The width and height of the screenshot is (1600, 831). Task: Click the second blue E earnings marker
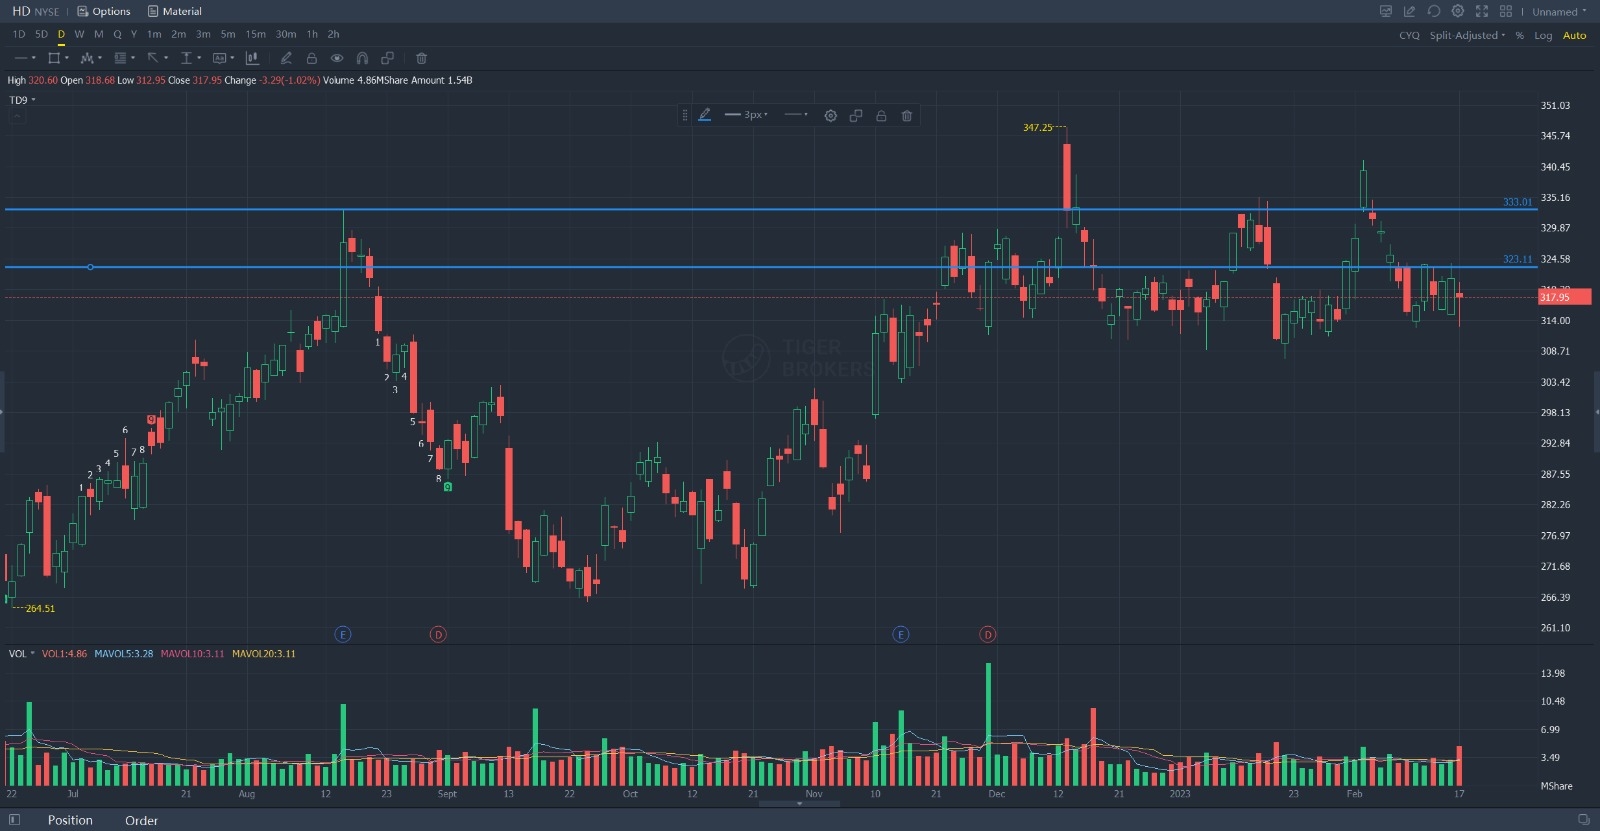click(901, 634)
